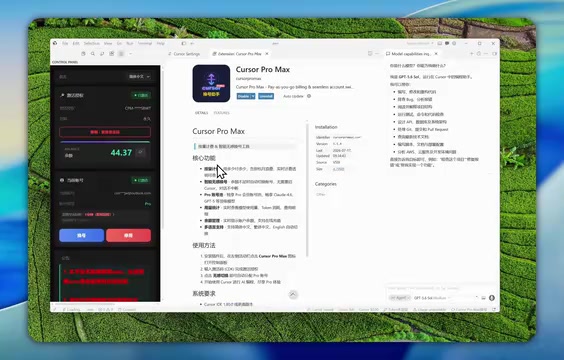Close the Extension: Cursor Pro Max tab
Viewport: 564px width, 360px height.
coord(267,54)
